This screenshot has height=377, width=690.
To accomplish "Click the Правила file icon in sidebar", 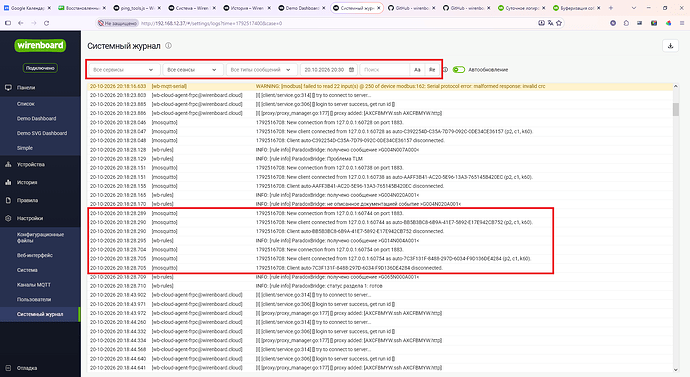I will click(8, 200).
